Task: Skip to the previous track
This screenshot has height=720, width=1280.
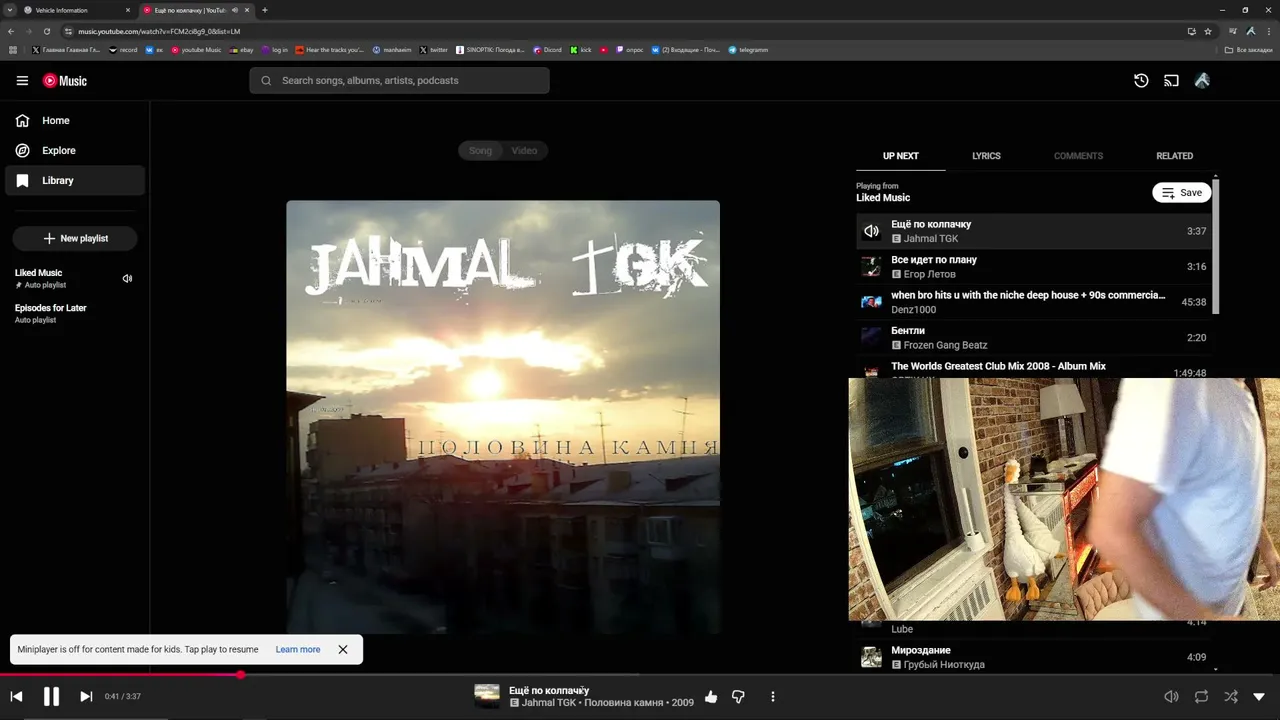Action: 16,696
